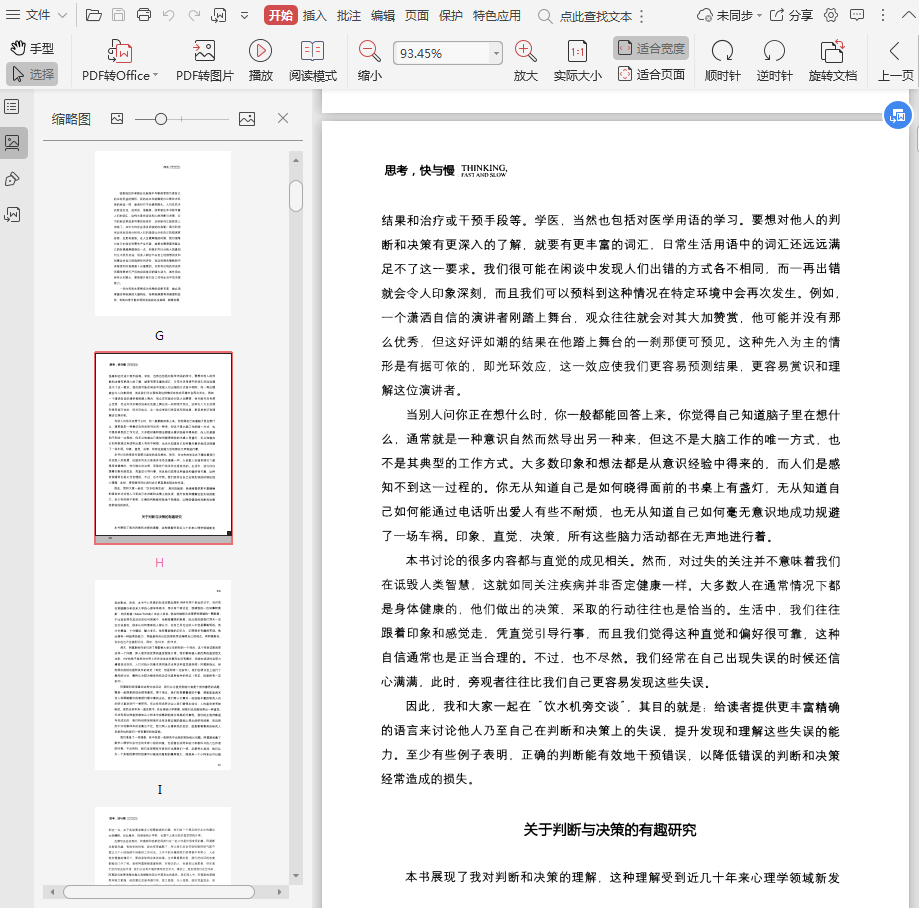Toggle 适合页面 fit page
This screenshot has width=919, height=908.
pos(651,74)
